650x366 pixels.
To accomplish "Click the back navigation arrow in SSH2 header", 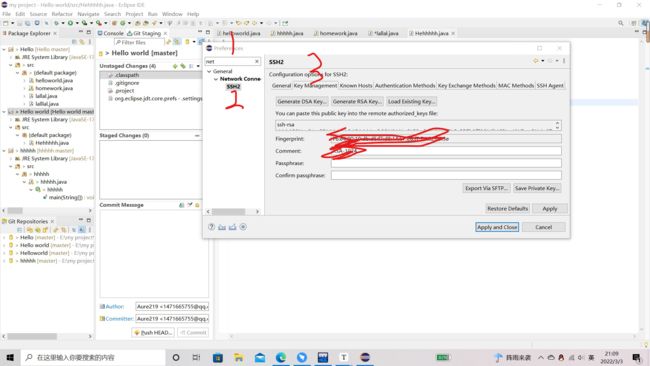I will (x=536, y=61).
